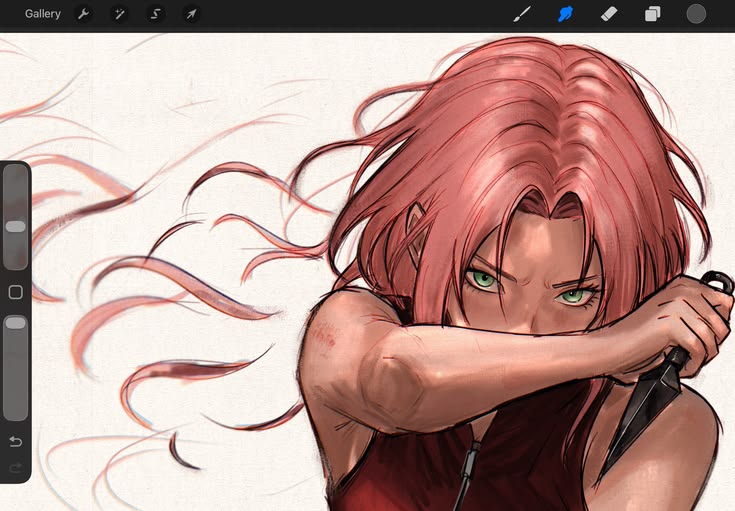Screen dimensions: 735x511
Task: Tap the character's left green eye
Action: pos(484,280)
